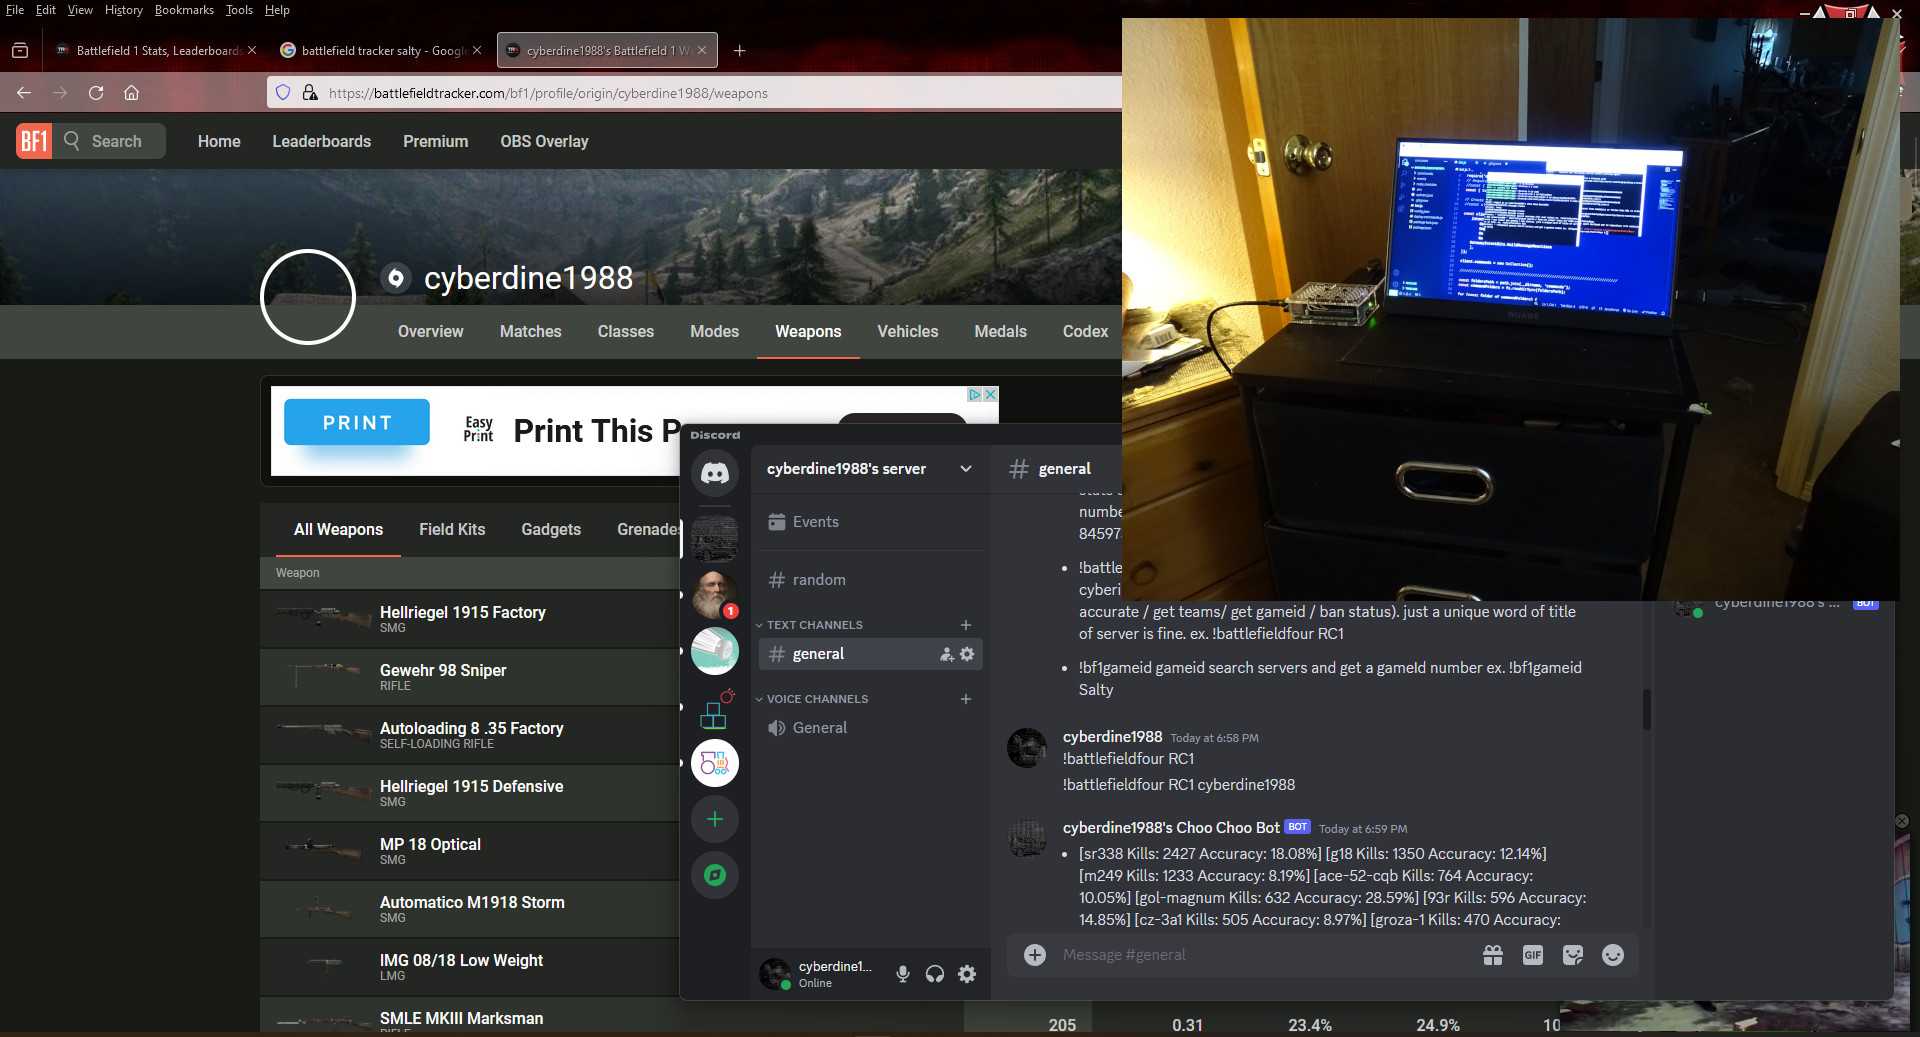Join the General voice channel
Image resolution: width=1920 pixels, height=1037 pixels.
tap(819, 728)
